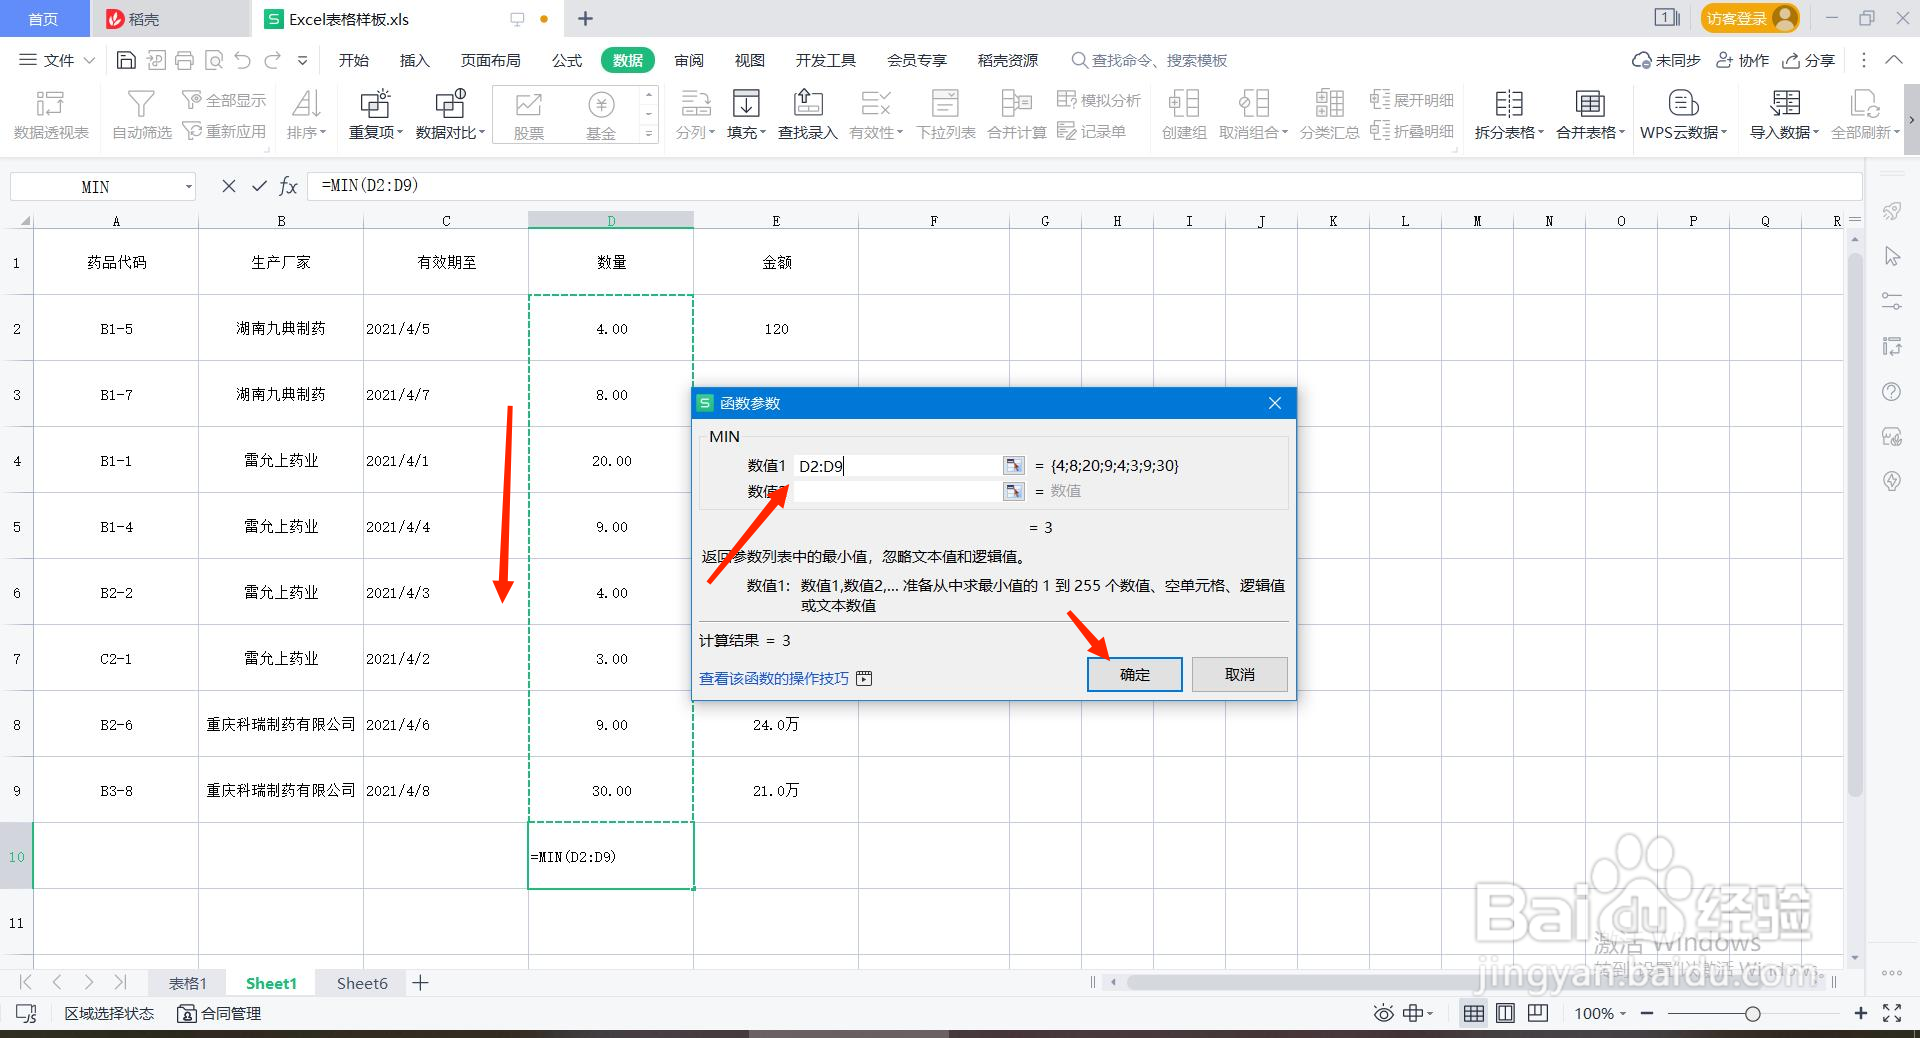1920x1038 pixels.
Task: Open link 查看该函数的操作技巧
Action: [774, 678]
